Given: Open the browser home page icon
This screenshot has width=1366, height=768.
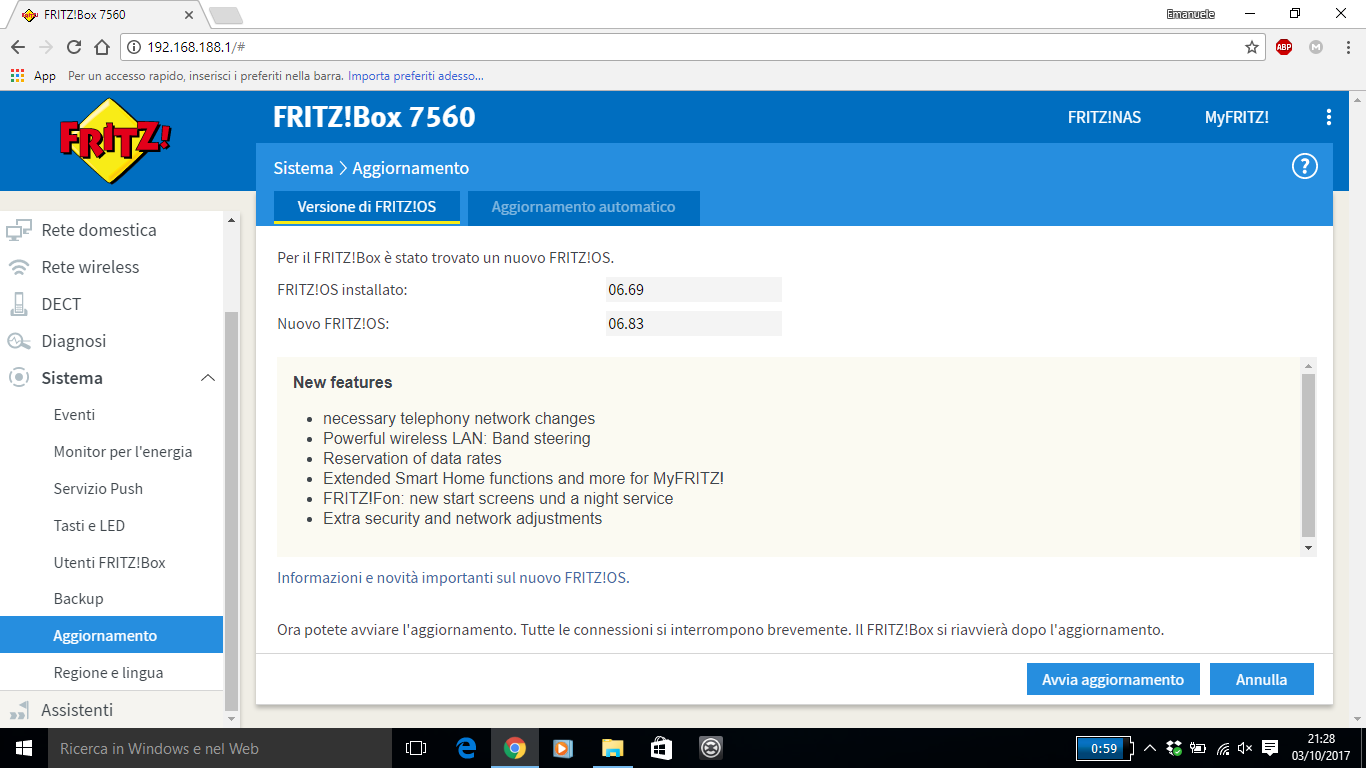Looking at the screenshot, I should [x=101, y=47].
